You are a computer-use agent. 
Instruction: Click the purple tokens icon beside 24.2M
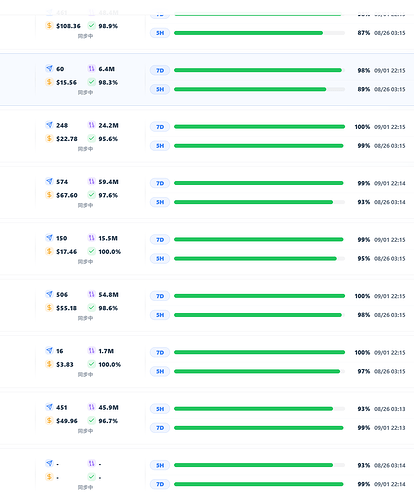(91, 125)
